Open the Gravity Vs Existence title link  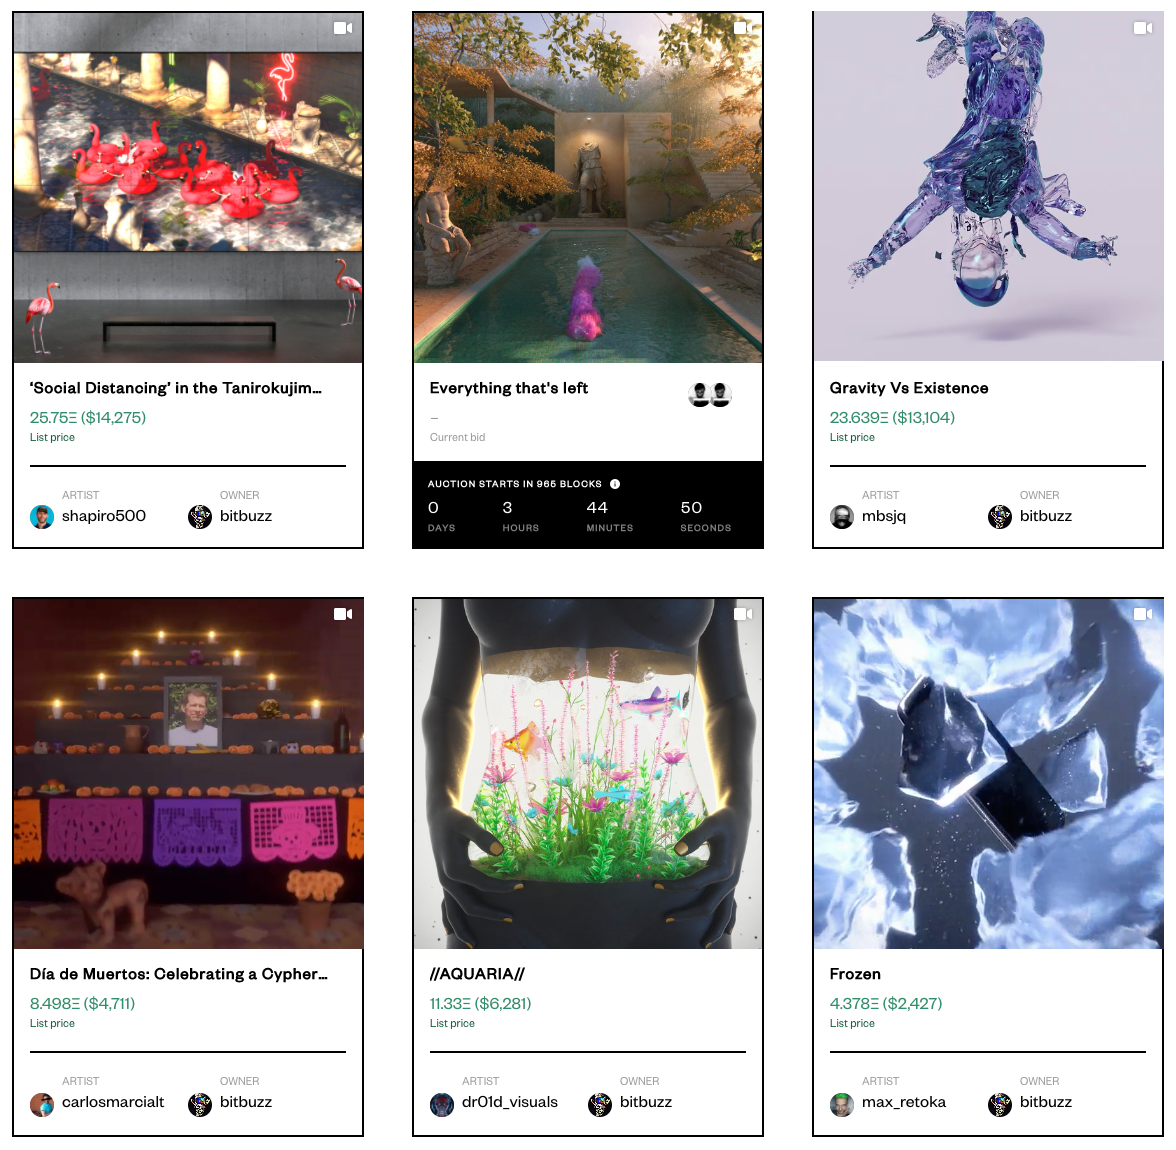pyautogui.click(x=909, y=388)
